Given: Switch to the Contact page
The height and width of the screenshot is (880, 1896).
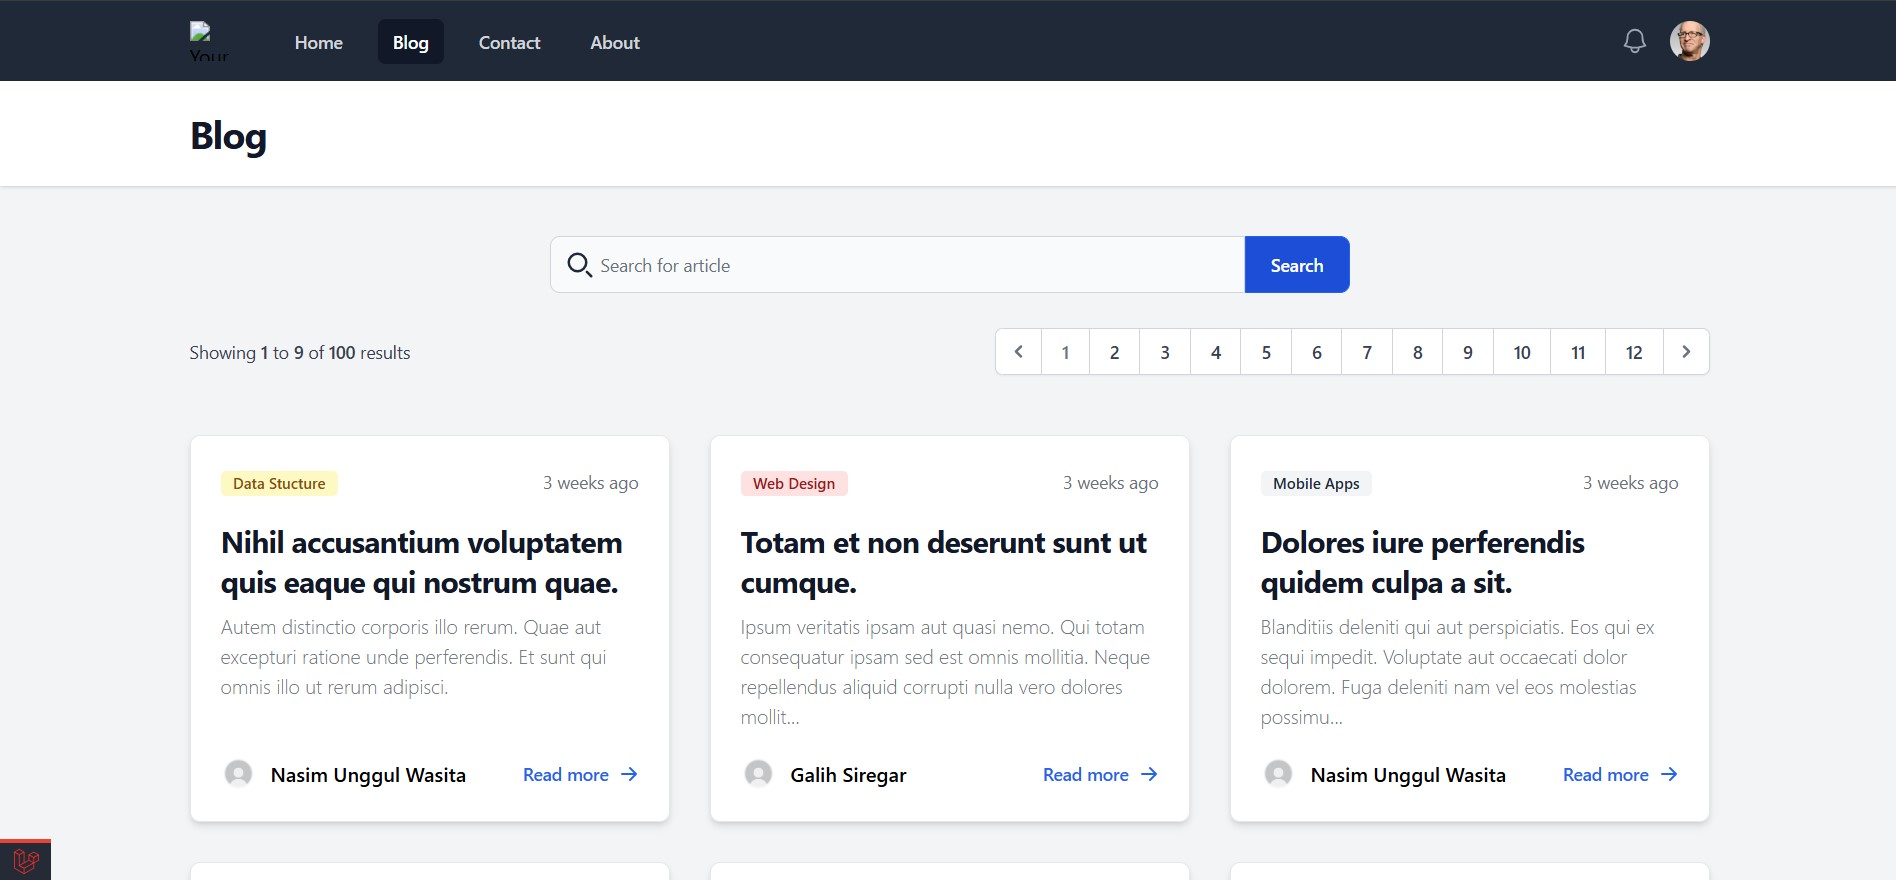Looking at the screenshot, I should coord(509,42).
